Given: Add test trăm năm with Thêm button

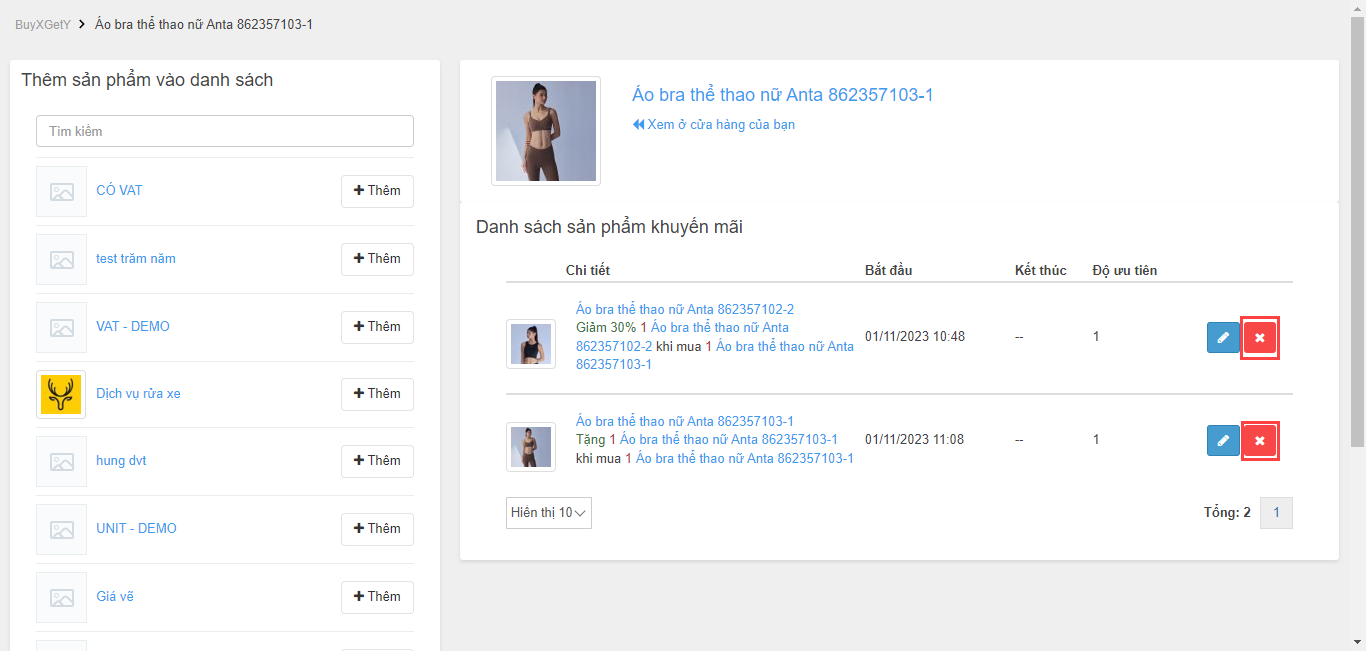Looking at the screenshot, I should [x=377, y=259].
